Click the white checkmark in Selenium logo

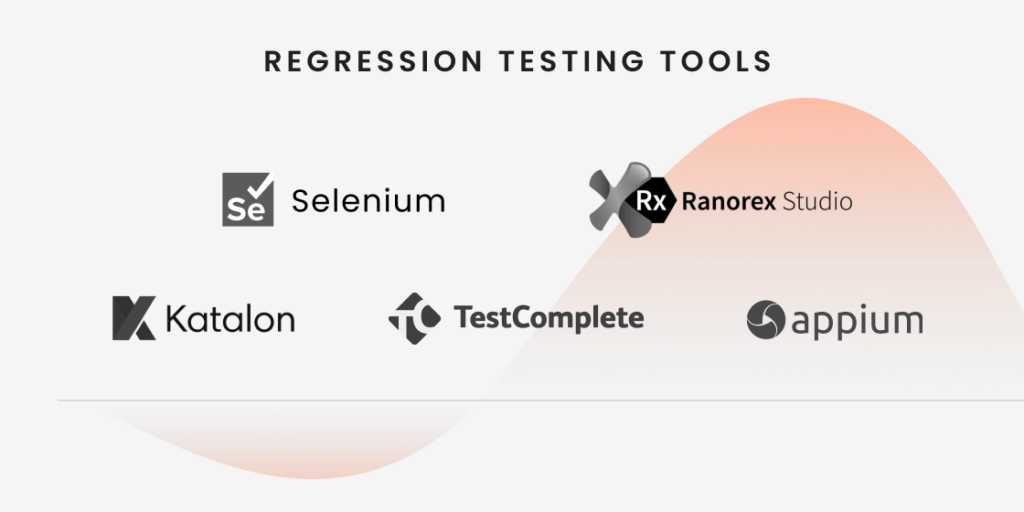point(262,185)
